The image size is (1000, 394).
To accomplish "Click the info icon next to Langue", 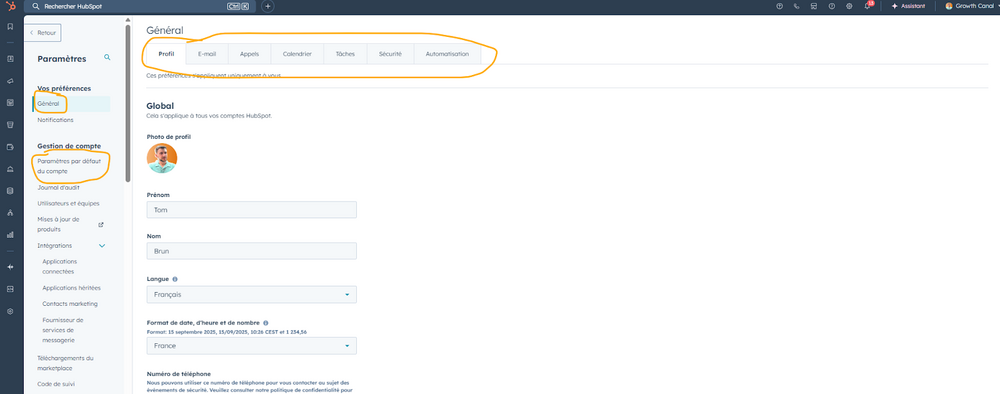I will [x=175, y=279].
